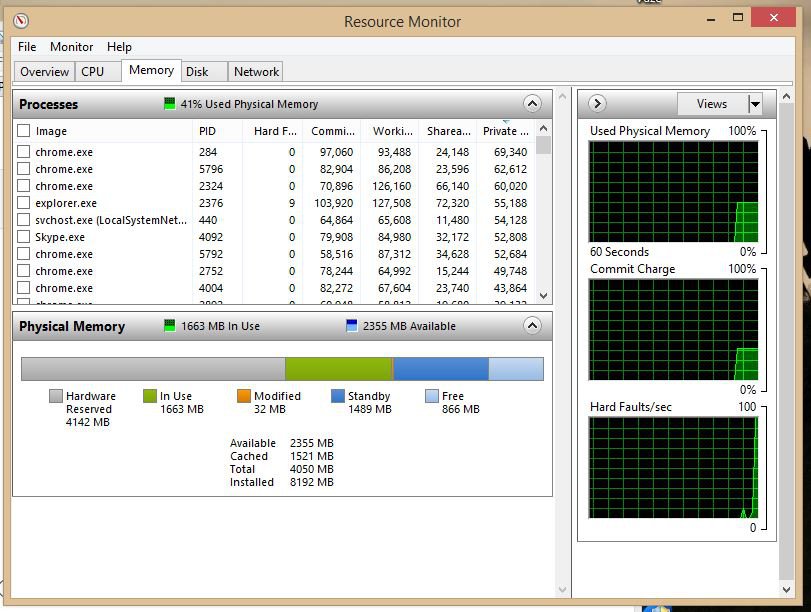Collapse the Processes section
The width and height of the screenshot is (811, 612).
[532, 104]
